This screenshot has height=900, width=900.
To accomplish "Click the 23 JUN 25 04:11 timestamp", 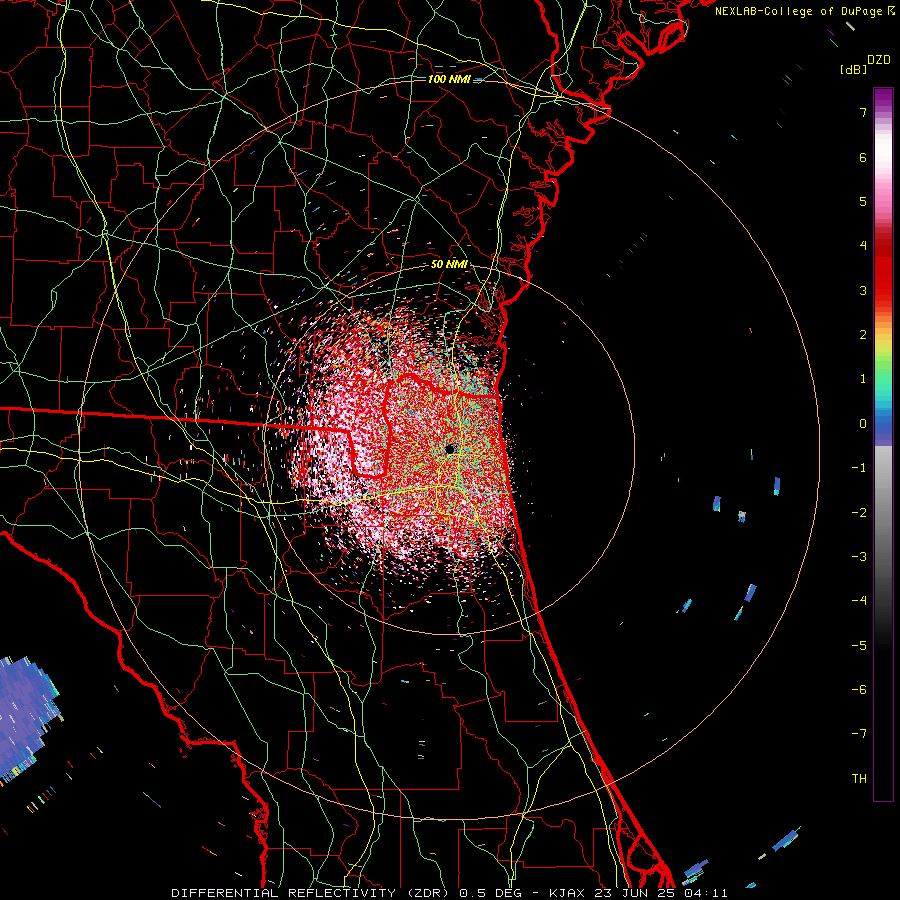I will [x=659, y=893].
